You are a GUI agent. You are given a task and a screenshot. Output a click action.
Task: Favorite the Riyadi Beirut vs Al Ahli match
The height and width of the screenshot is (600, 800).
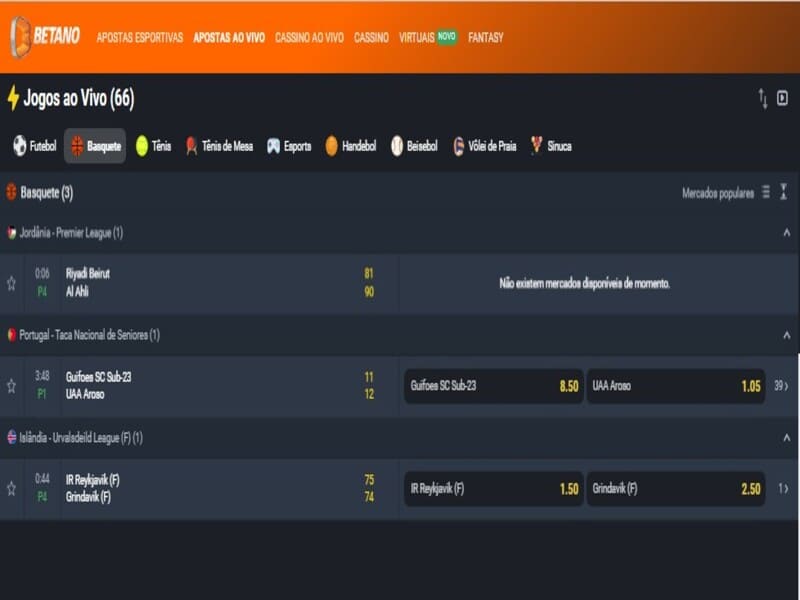pyautogui.click(x=11, y=283)
